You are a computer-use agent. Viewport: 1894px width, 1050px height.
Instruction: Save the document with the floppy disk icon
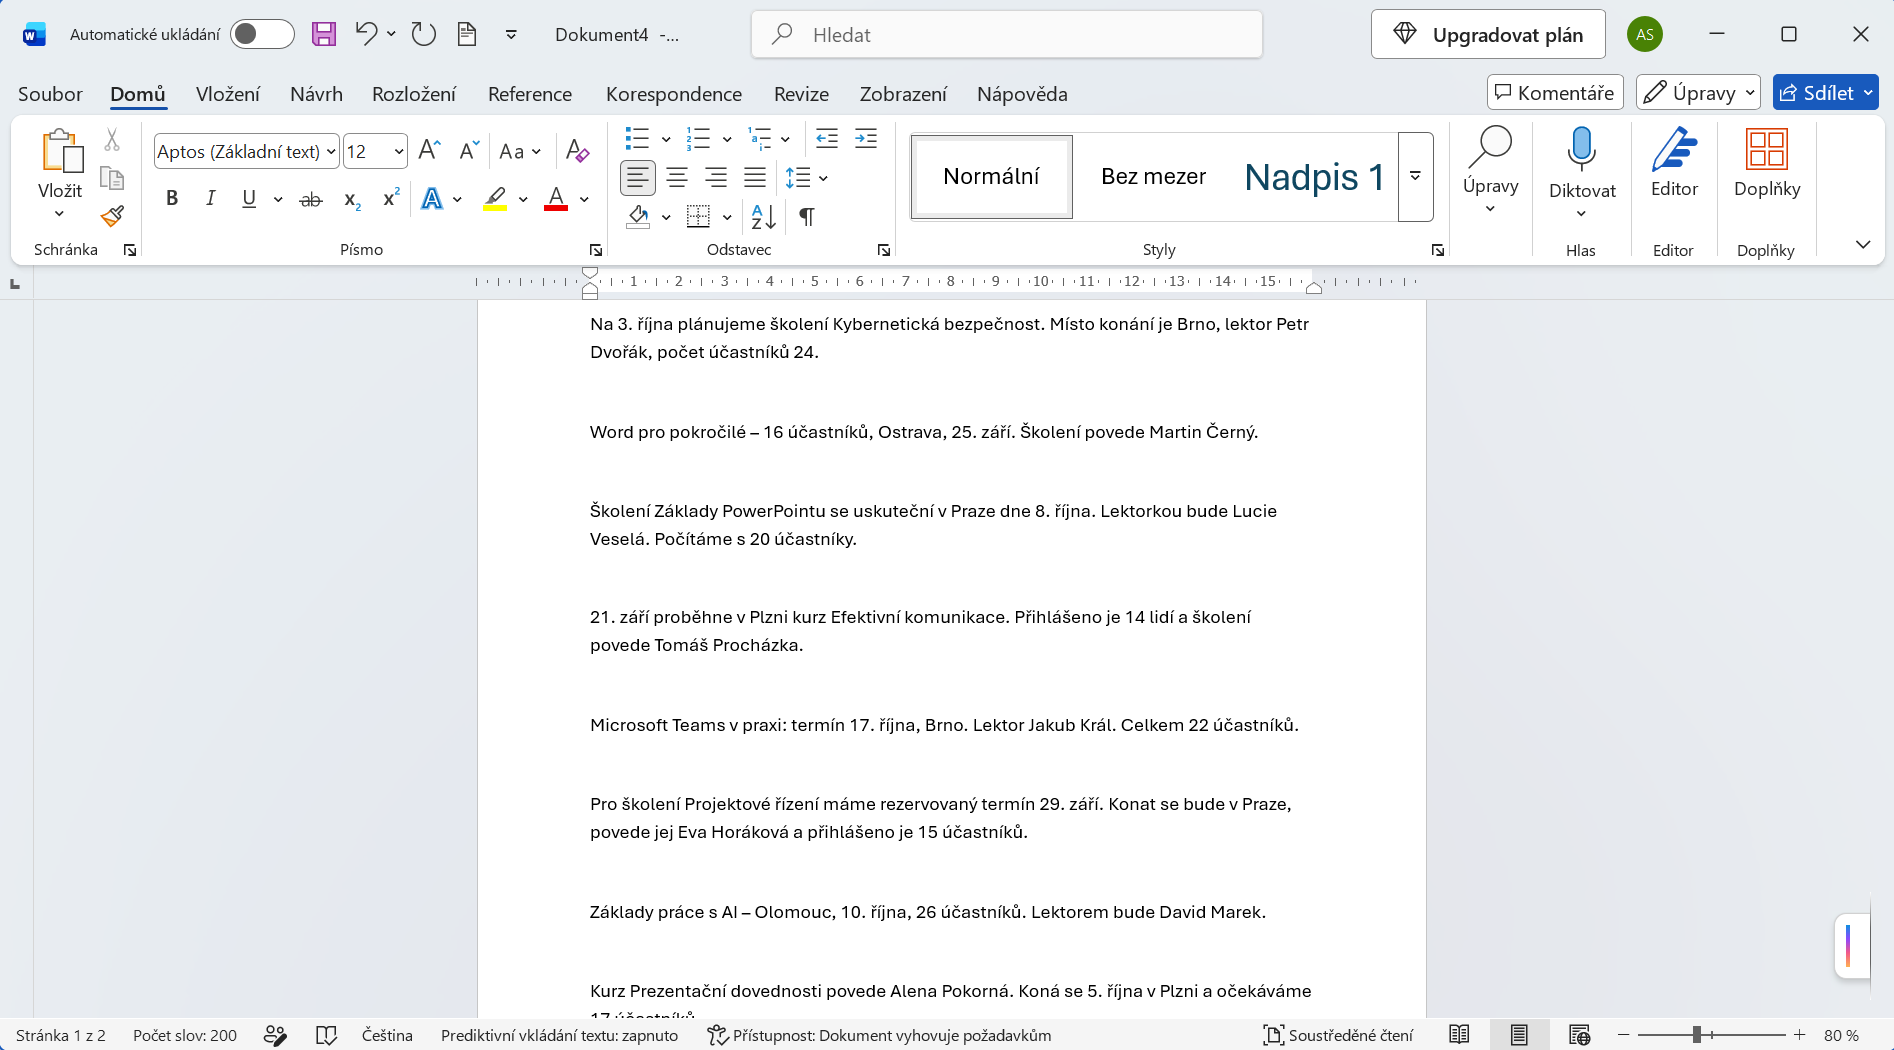click(x=324, y=34)
